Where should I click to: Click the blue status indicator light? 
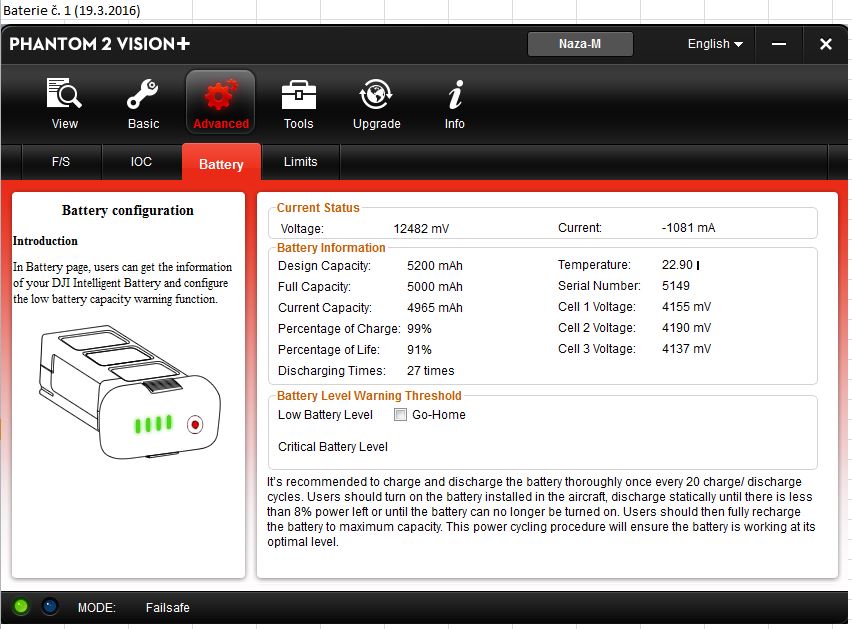(49, 606)
